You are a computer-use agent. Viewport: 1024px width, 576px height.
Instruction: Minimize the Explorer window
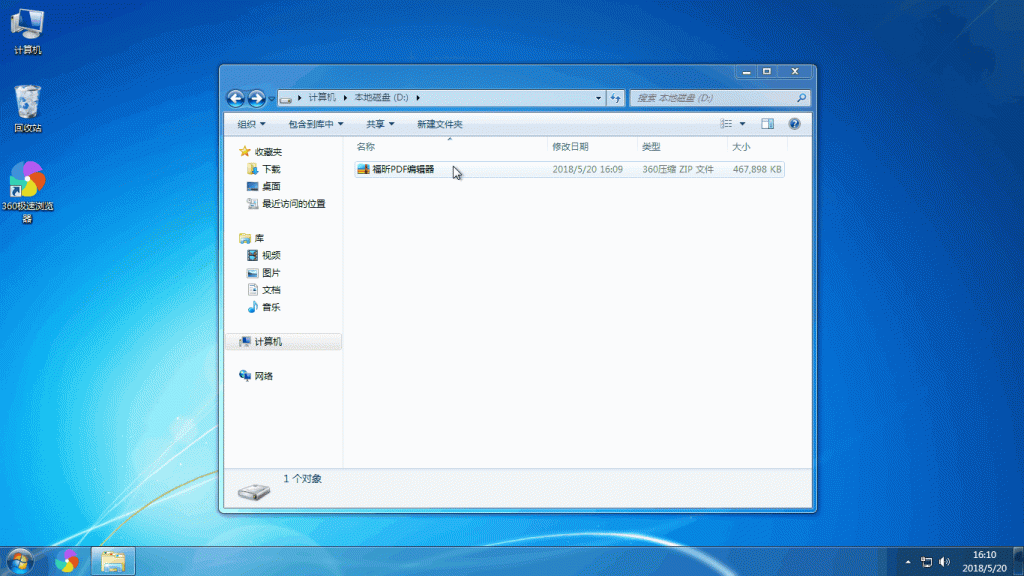(x=746, y=72)
